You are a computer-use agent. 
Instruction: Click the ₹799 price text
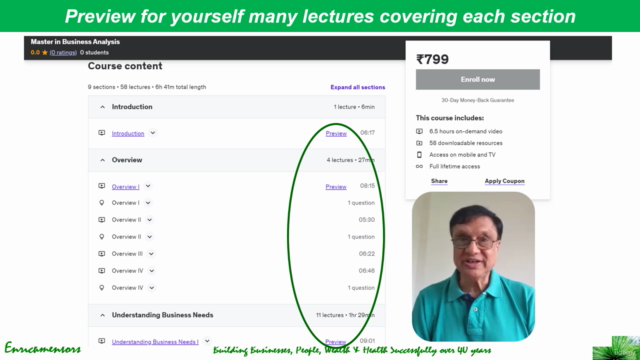(432, 60)
